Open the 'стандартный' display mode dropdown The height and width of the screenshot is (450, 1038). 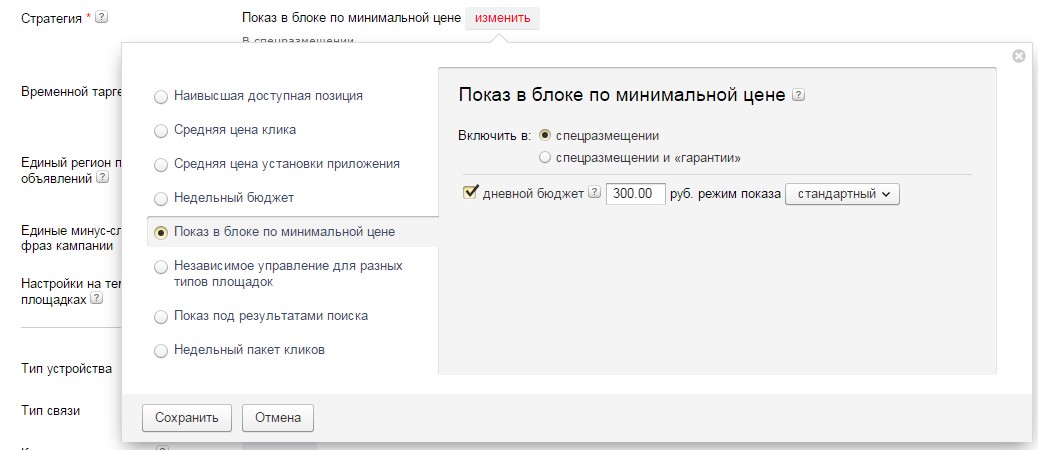(842, 194)
